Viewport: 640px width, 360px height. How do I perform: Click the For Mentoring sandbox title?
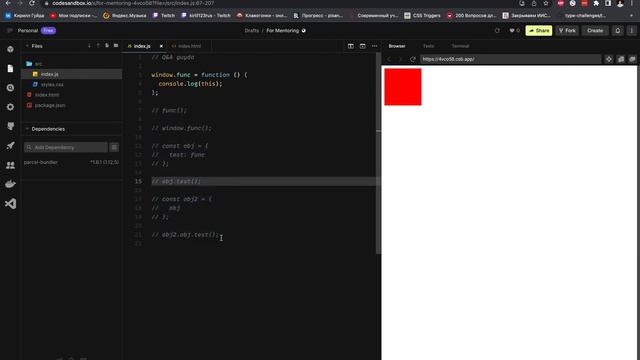pos(282,31)
